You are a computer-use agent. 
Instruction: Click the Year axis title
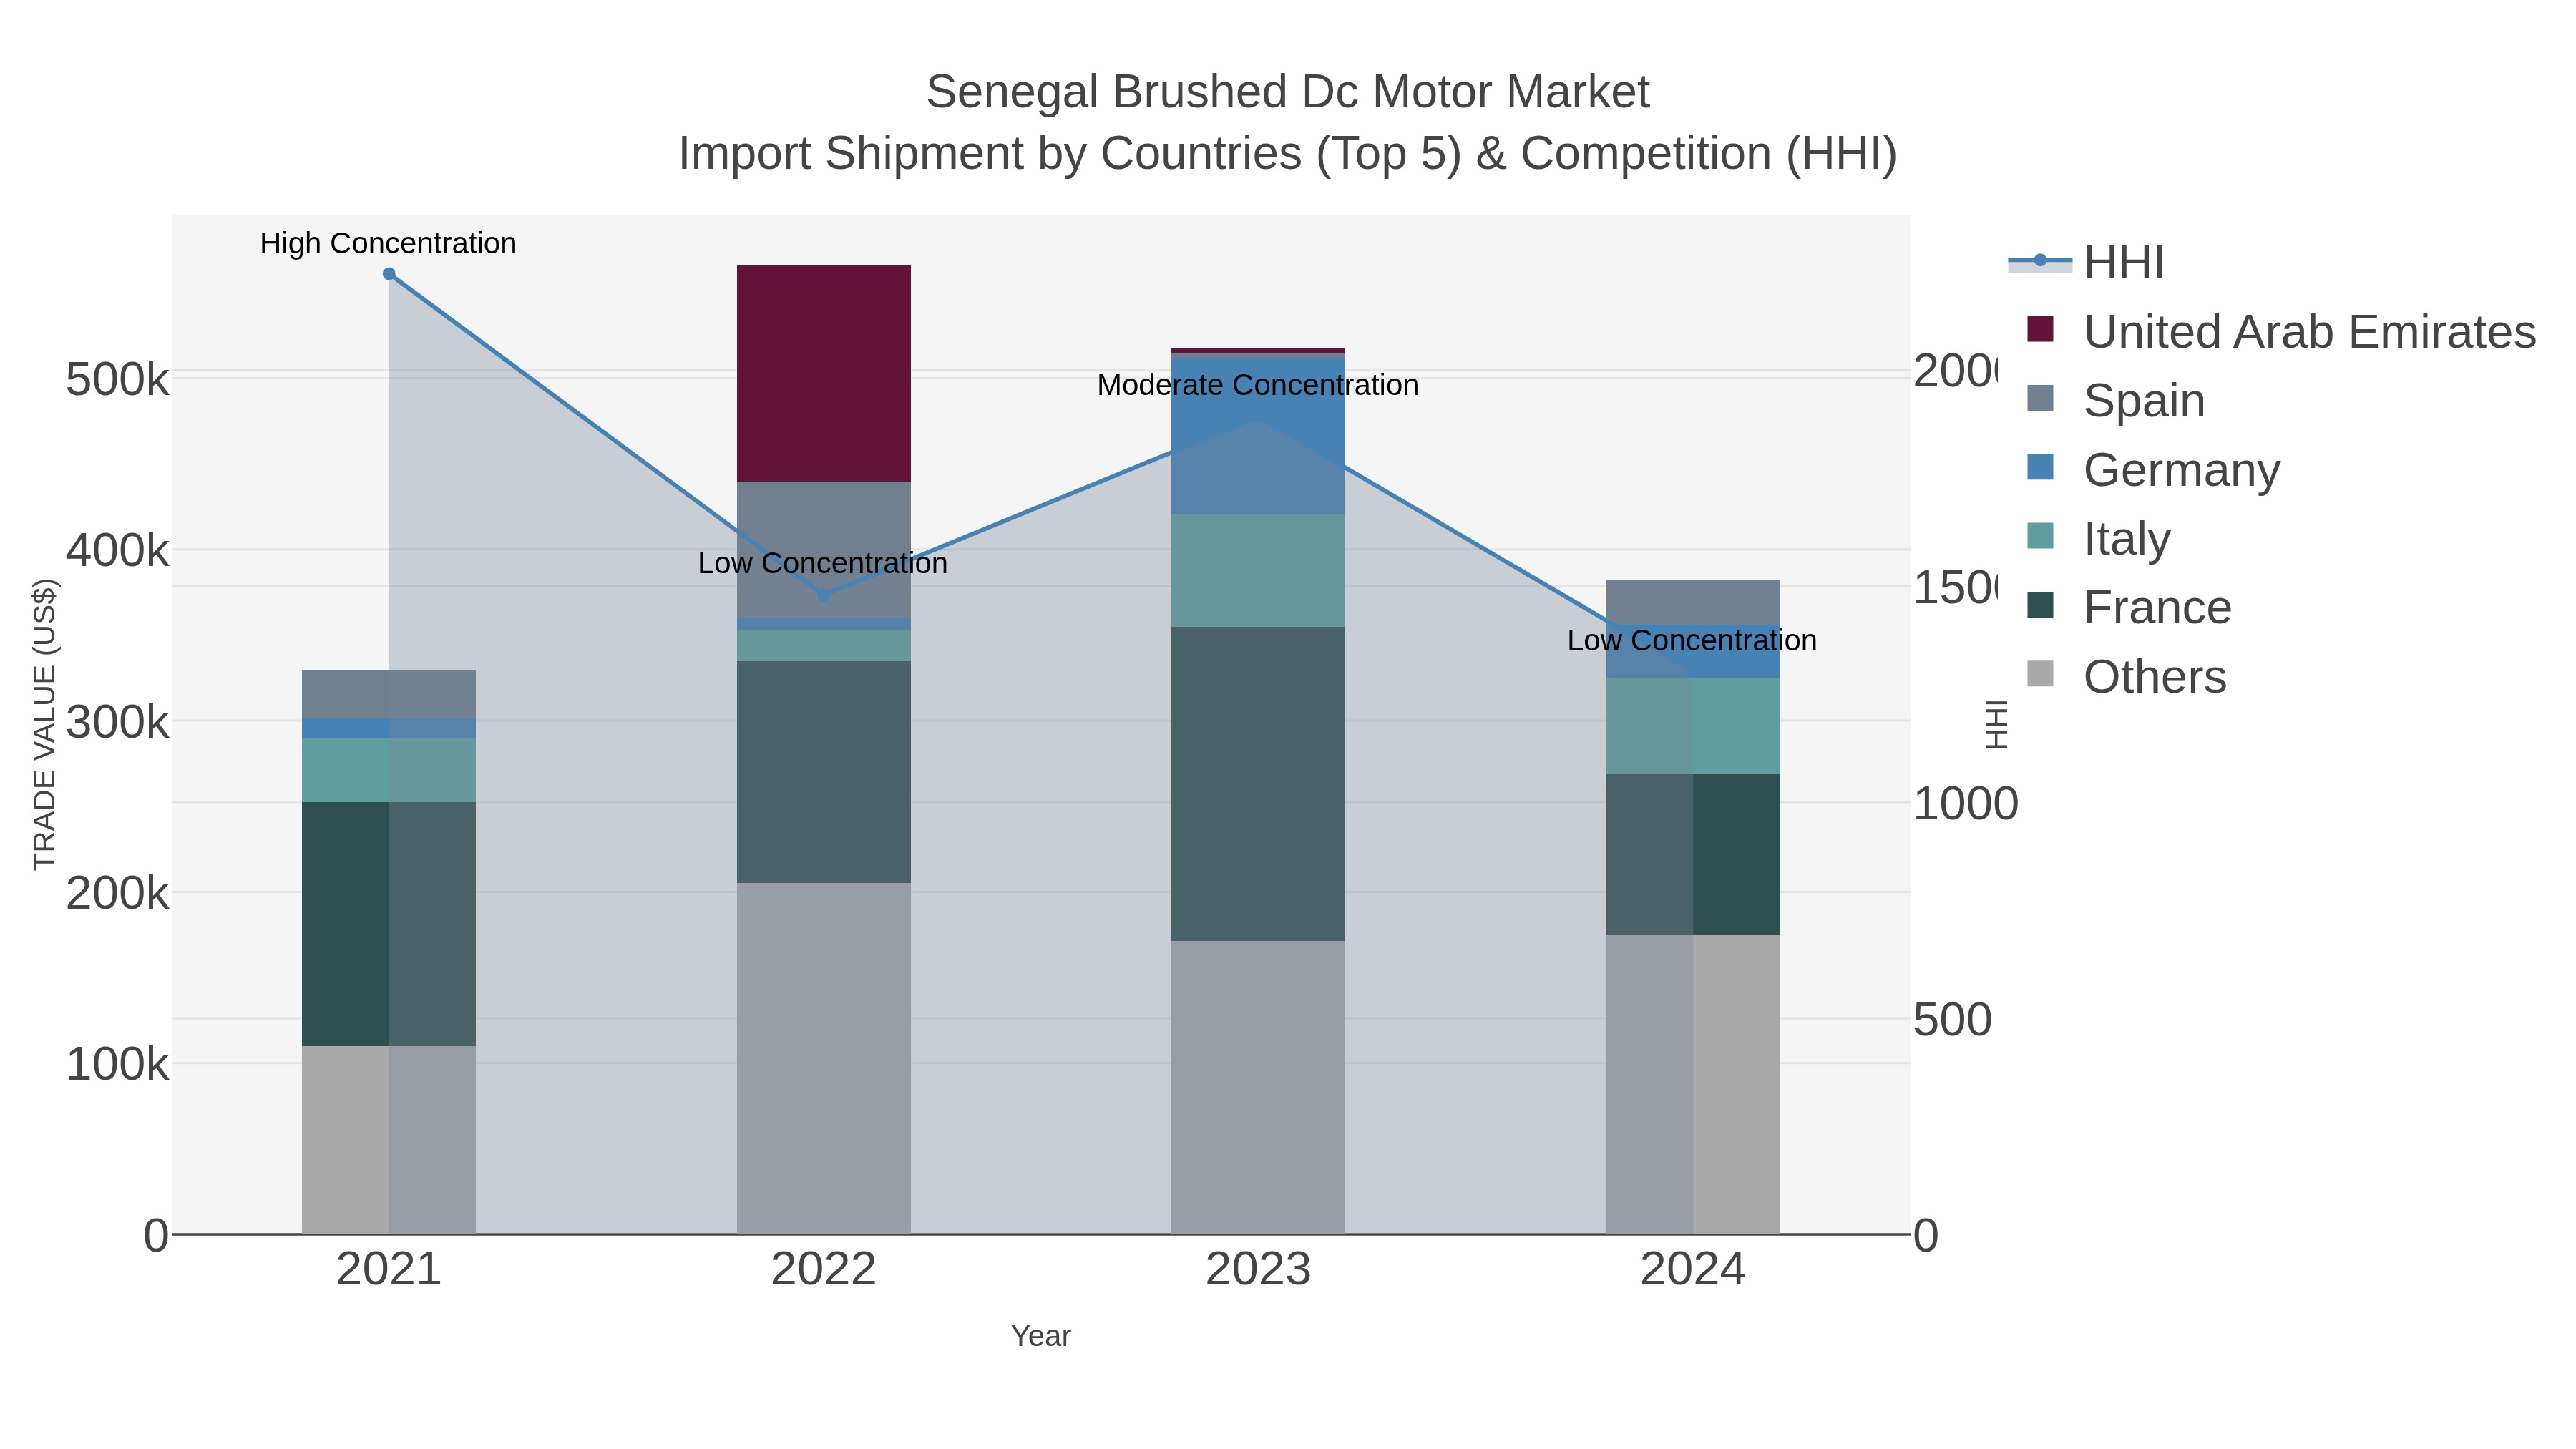click(1041, 1336)
